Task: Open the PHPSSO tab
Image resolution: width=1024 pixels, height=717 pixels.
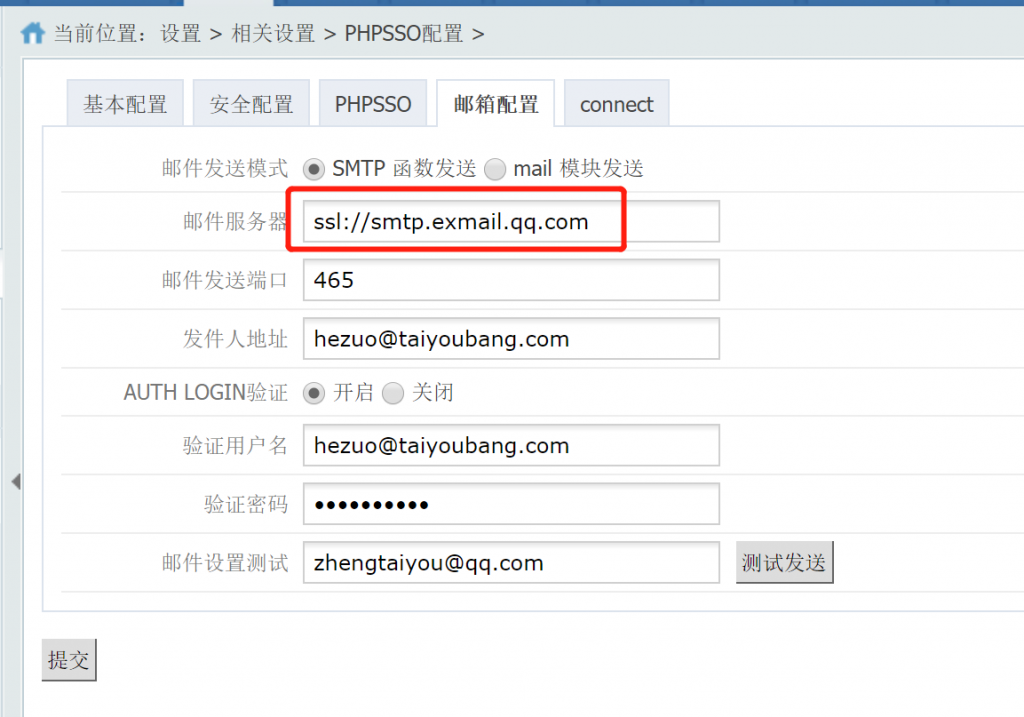Action: [373, 103]
